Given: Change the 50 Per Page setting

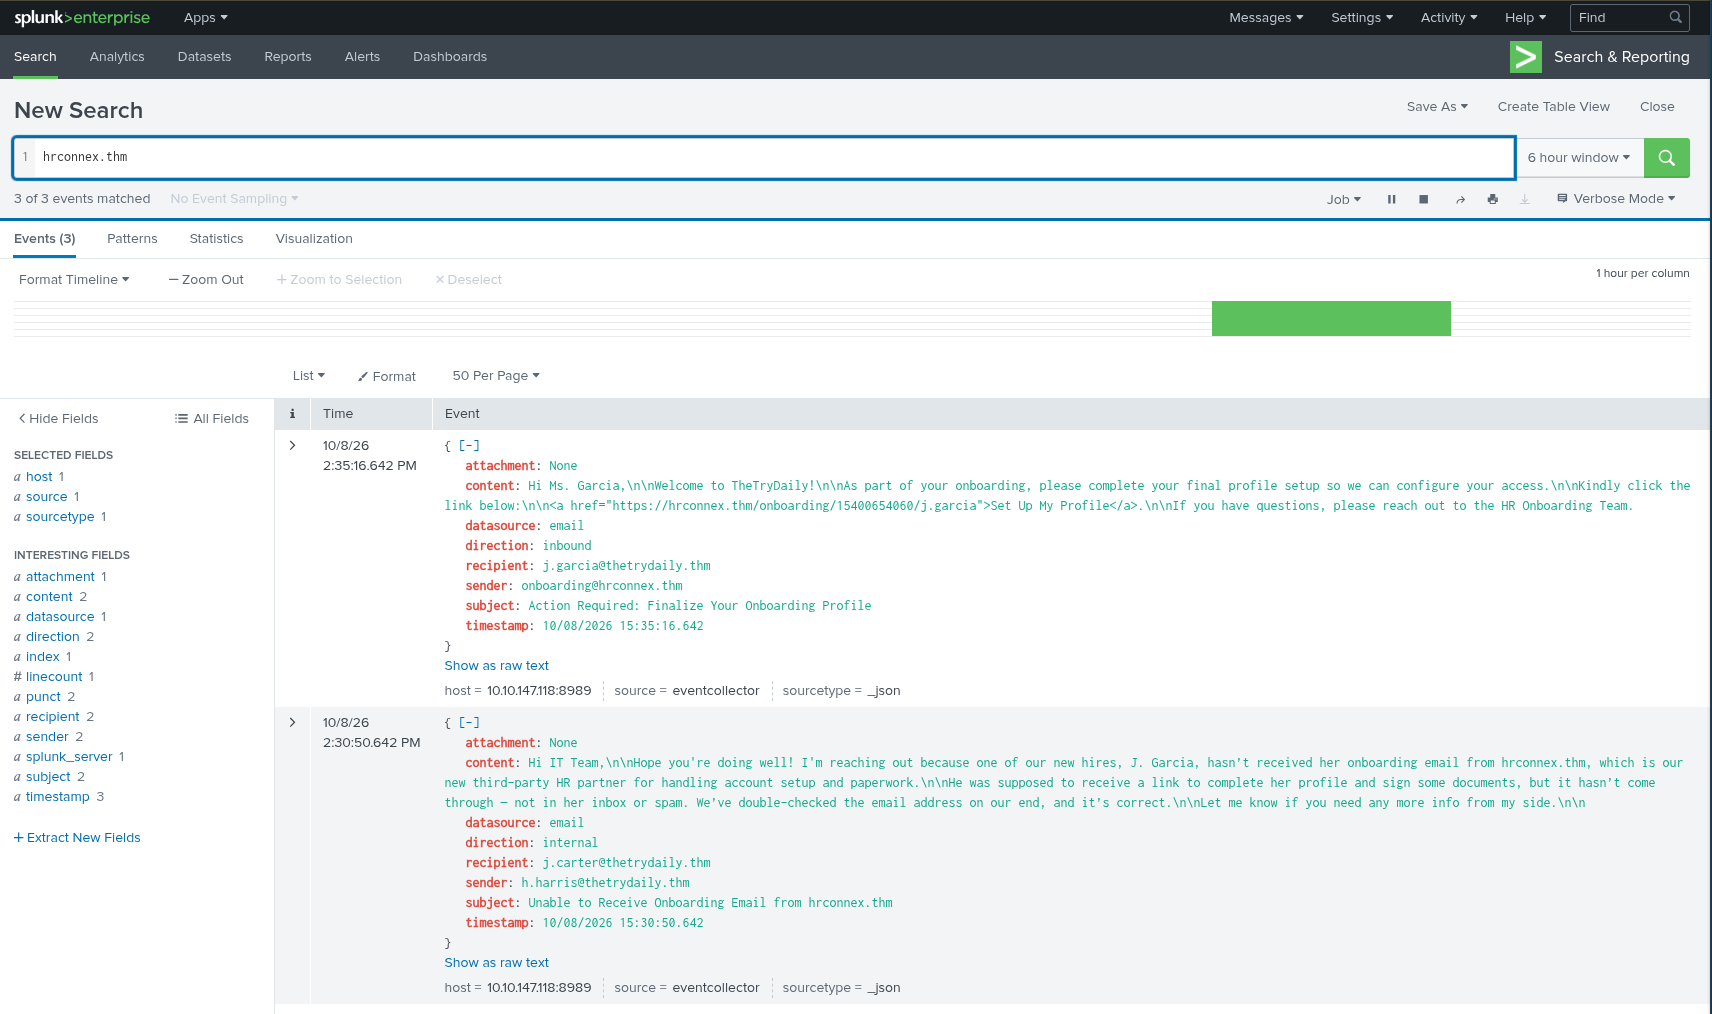Looking at the screenshot, I should coord(496,376).
